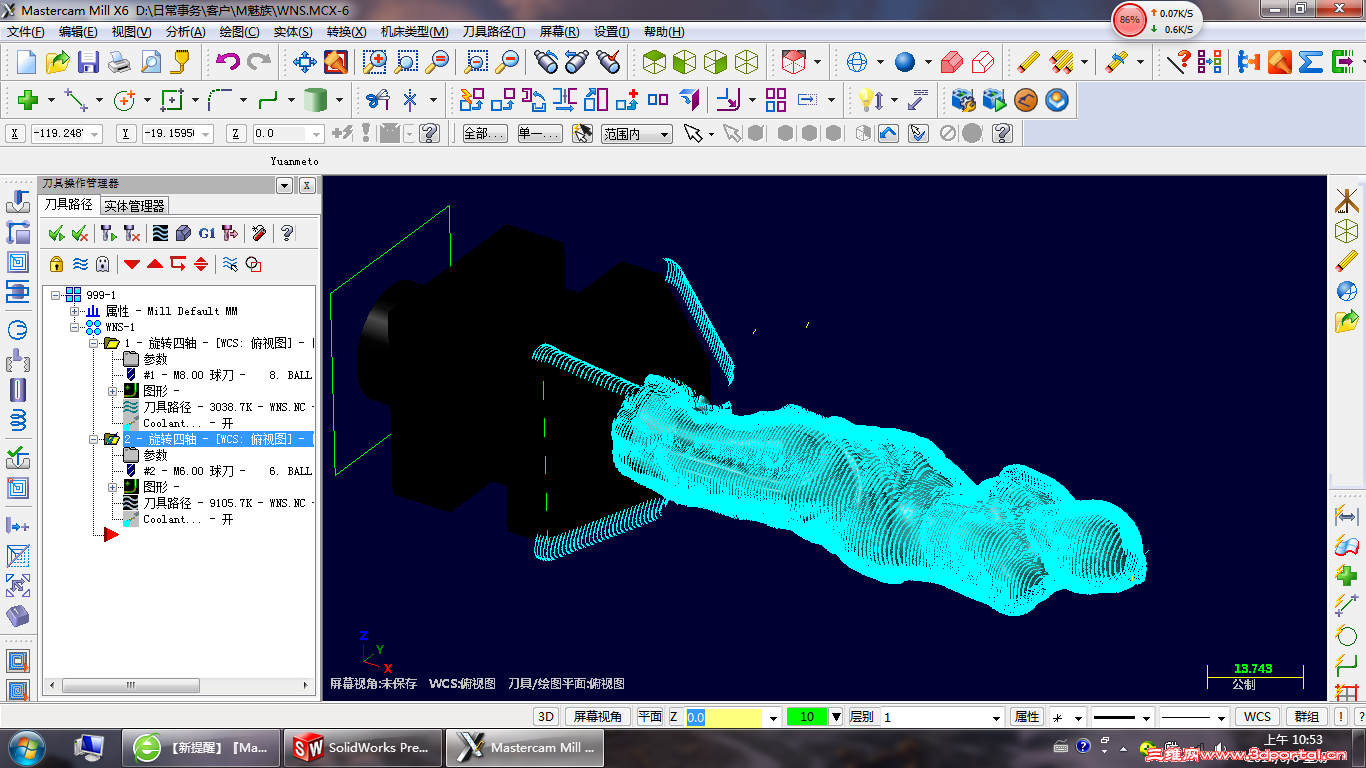Move insert arrow down red triangle
The image size is (1366, 768).
[x=132, y=264]
